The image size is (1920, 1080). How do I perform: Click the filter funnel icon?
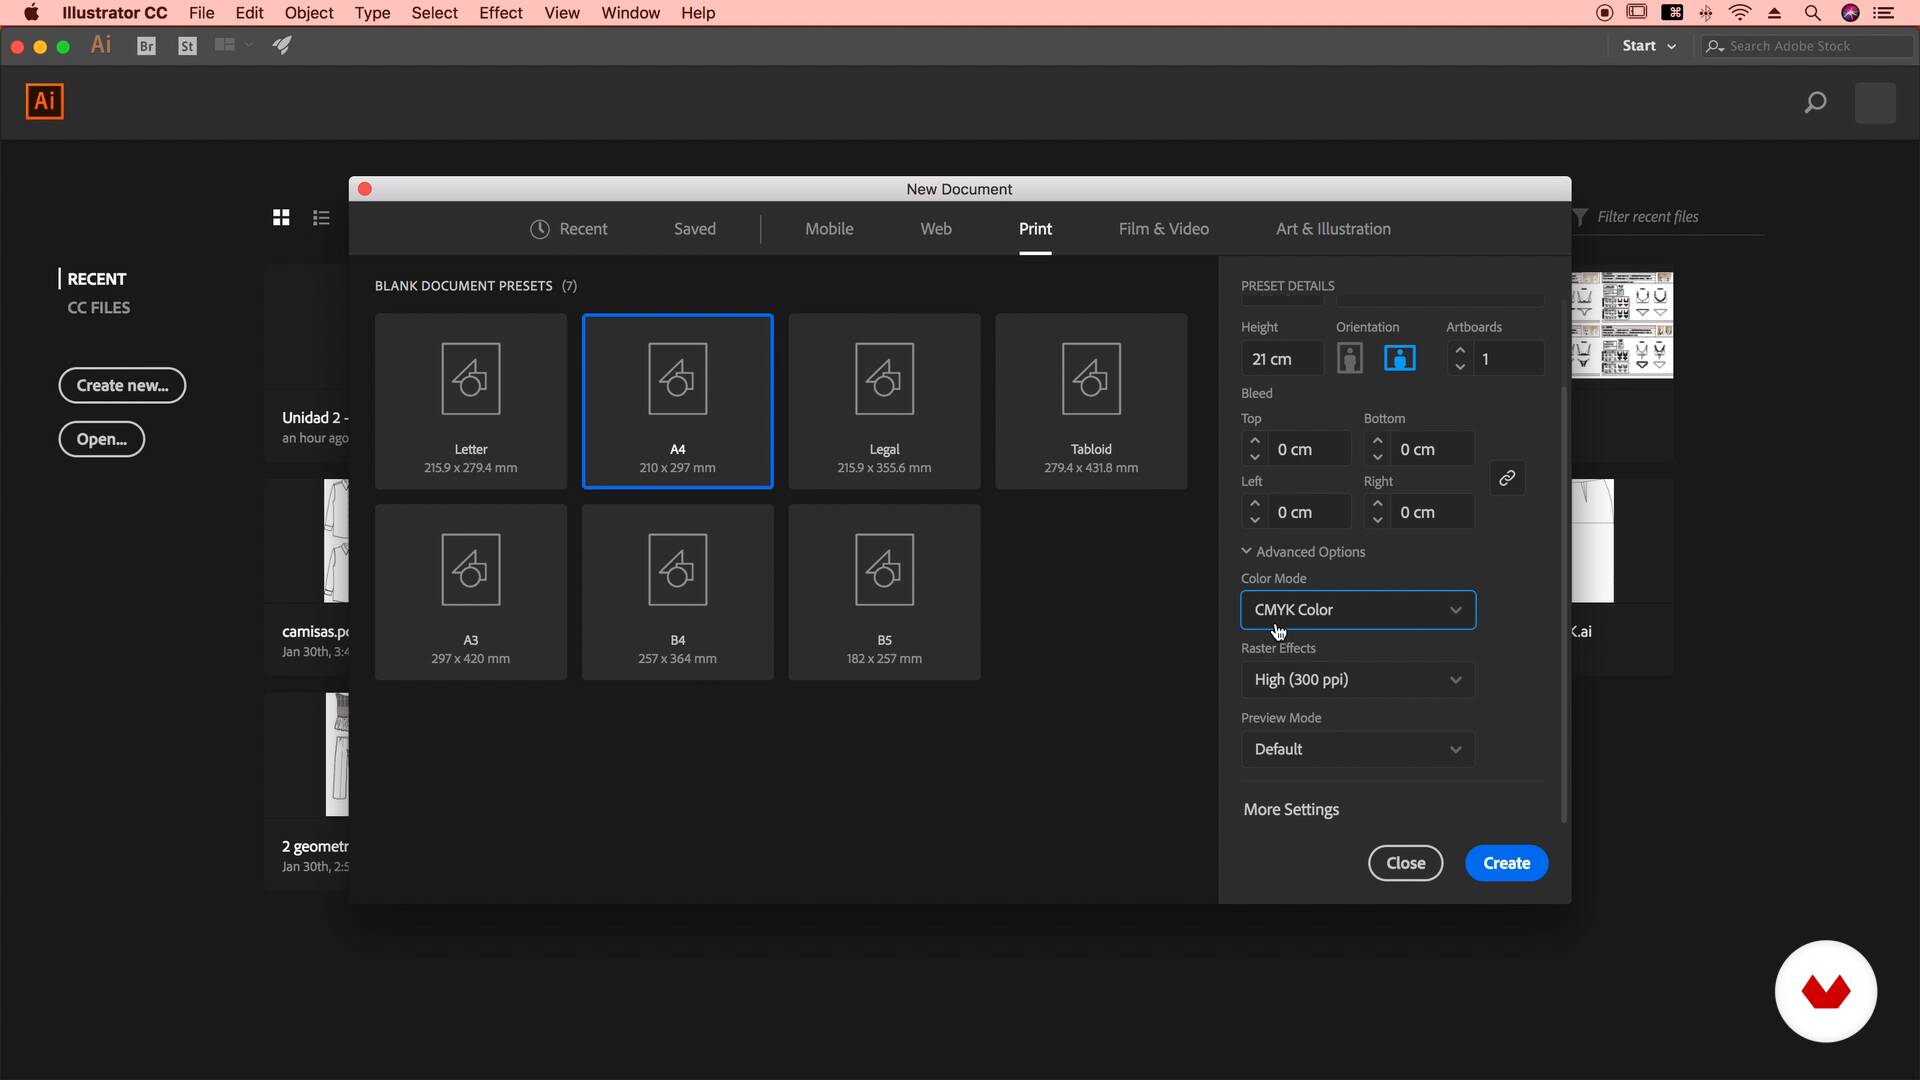click(x=1580, y=217)
